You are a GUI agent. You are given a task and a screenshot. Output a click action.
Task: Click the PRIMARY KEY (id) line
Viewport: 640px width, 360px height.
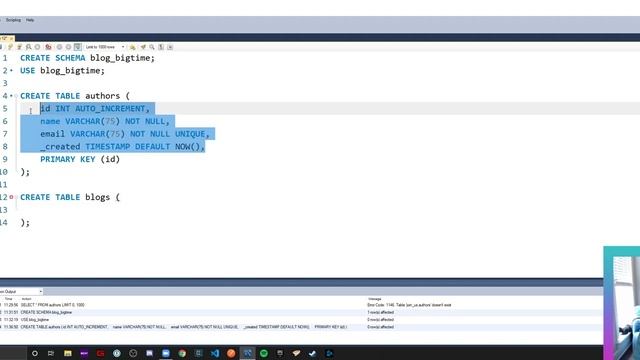coord(80,159)
